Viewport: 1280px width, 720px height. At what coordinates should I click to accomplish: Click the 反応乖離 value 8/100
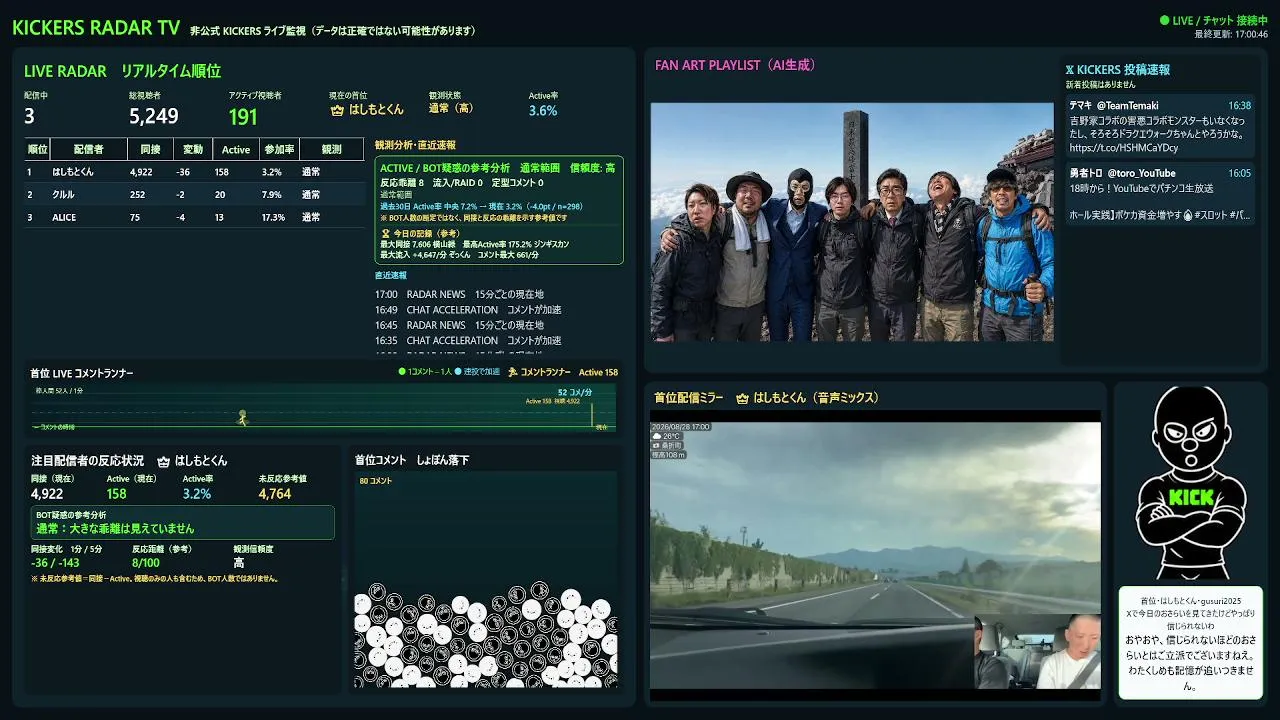click(x=146, y=562)
